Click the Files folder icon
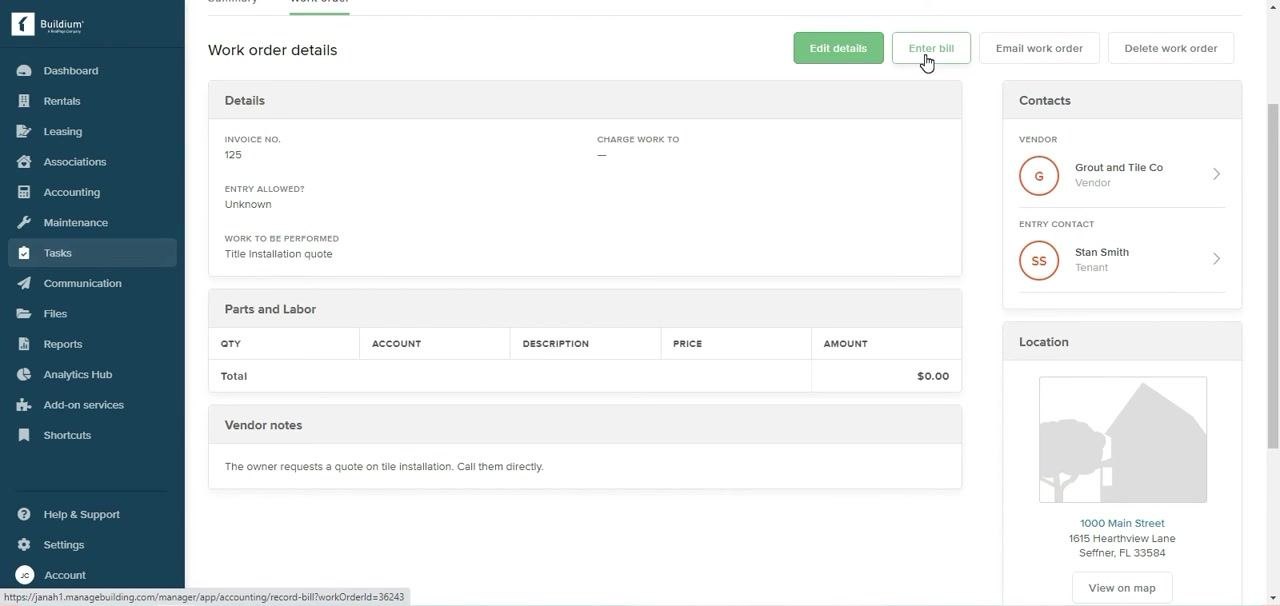Screen dimensions: 1280x606 tap(24, 313)
